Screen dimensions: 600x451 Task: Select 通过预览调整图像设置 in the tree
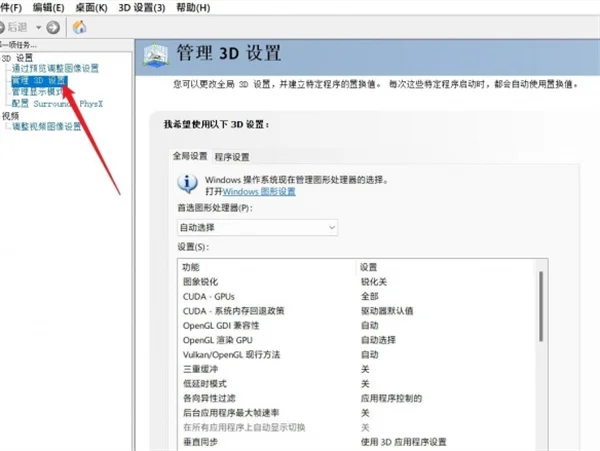click(x=55, y=68)
